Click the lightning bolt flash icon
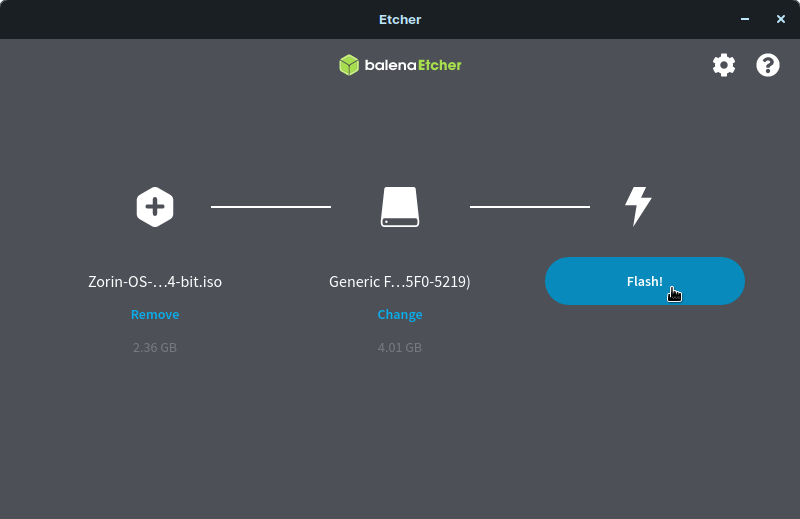Screen dimensions: 800x519 coord(638,206)
